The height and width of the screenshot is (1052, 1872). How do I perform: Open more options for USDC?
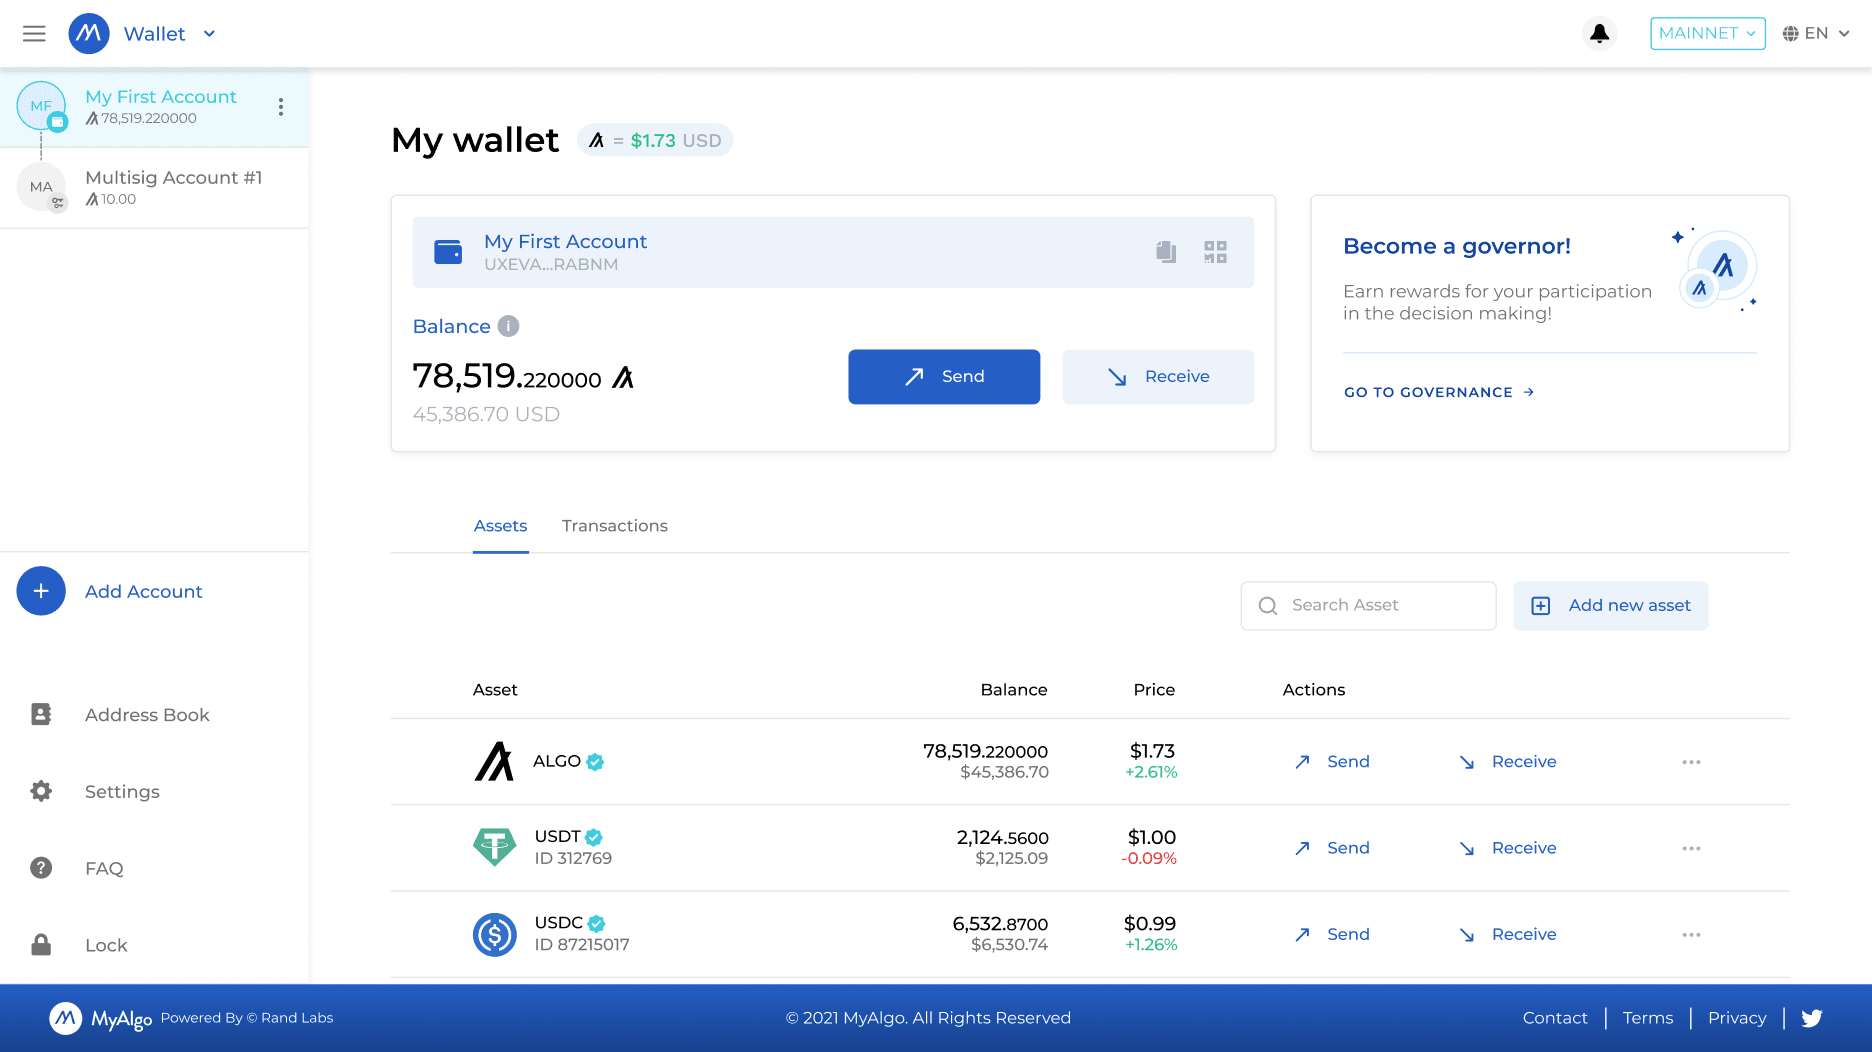1691,934
